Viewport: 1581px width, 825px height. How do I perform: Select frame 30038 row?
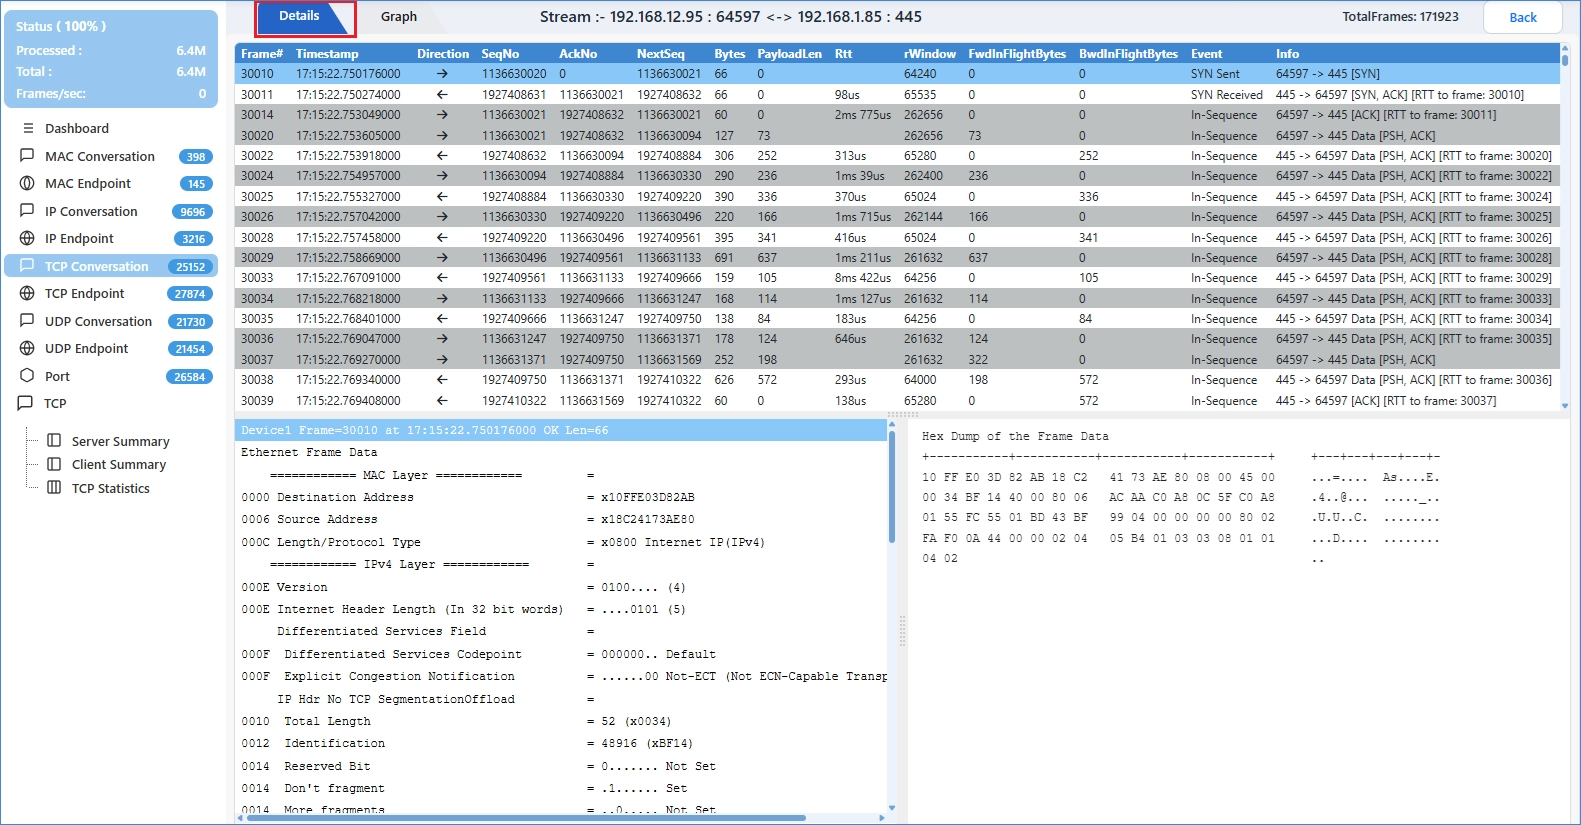tap(897, 380)
